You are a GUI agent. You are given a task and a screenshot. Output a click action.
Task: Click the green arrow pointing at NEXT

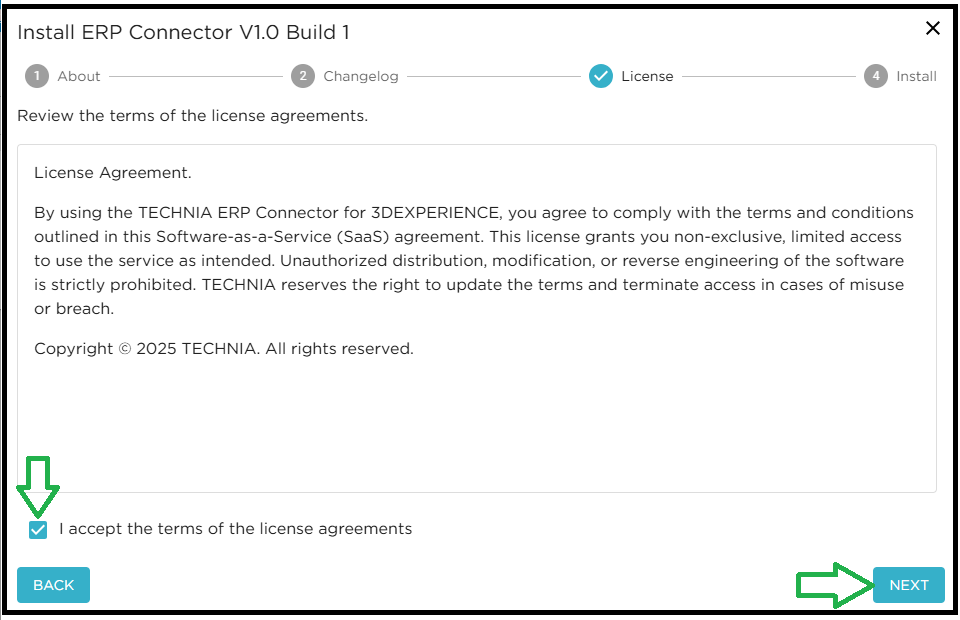click(x=832, y=585)
